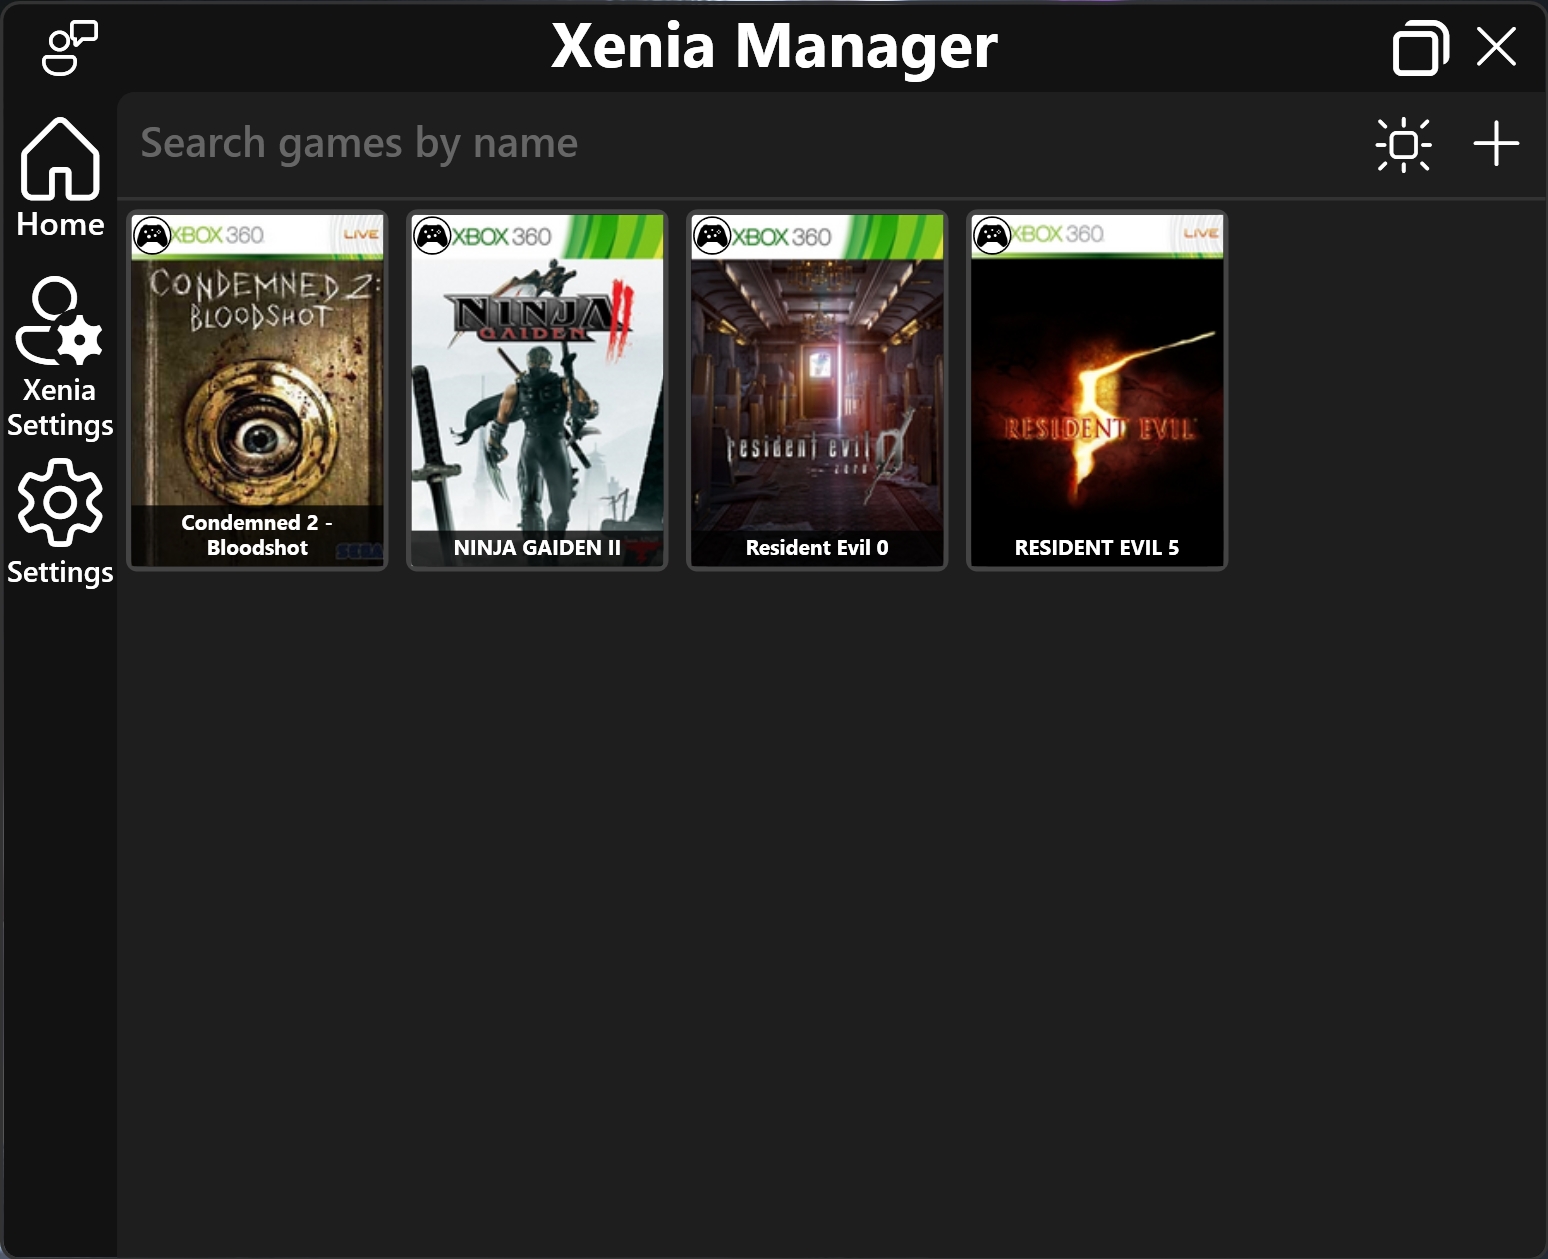Click controller icon on Resident Evil 0 cover
The width and height of the screenshot is (1548, 1259).
[712, 236]
